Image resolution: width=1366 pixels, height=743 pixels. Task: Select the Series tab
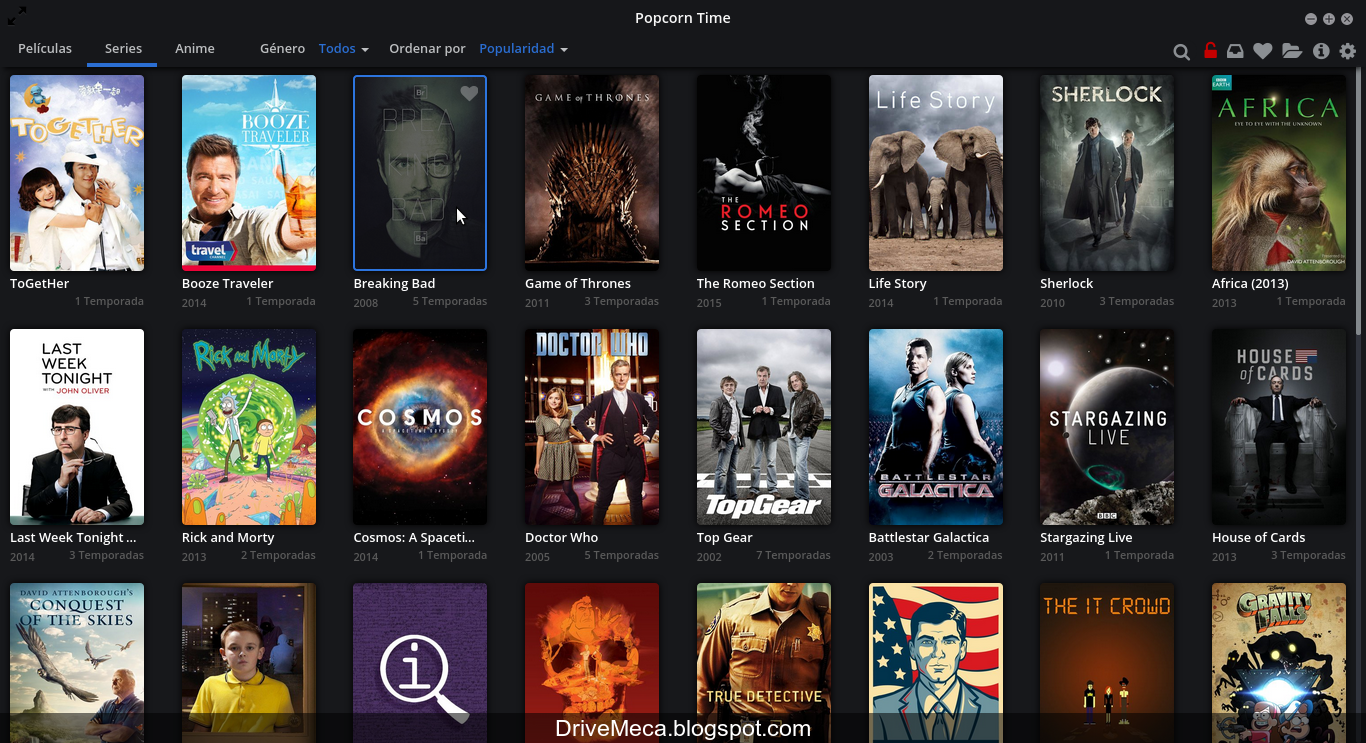[x=122, y=48]
